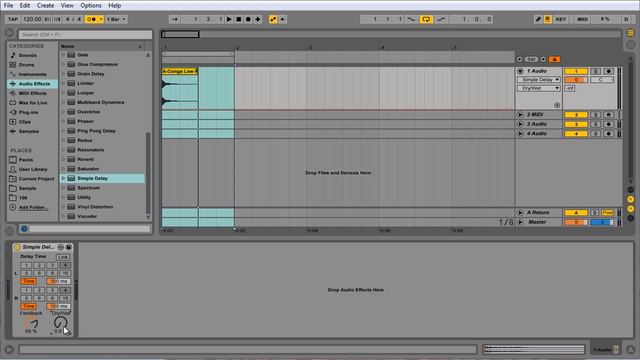Viewport: 640px width, 360px height.
Task: Click the Dry/Wet knob
Action: tap(60, 323)
